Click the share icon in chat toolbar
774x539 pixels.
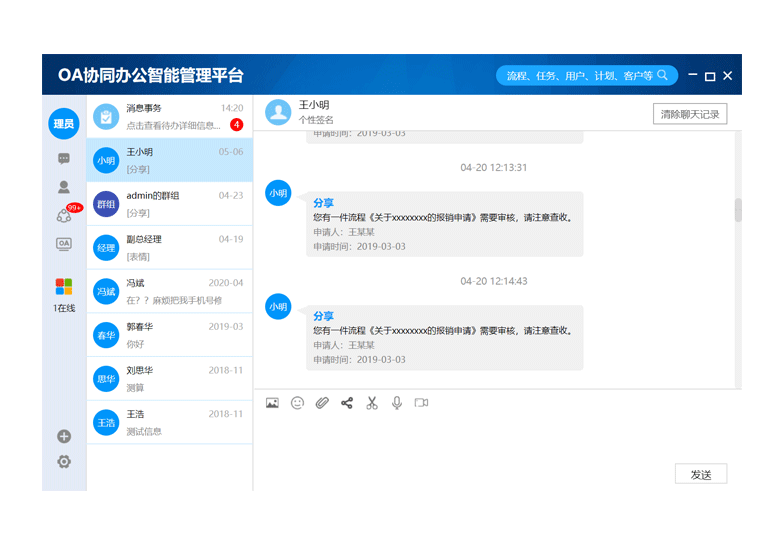[347, 403]
